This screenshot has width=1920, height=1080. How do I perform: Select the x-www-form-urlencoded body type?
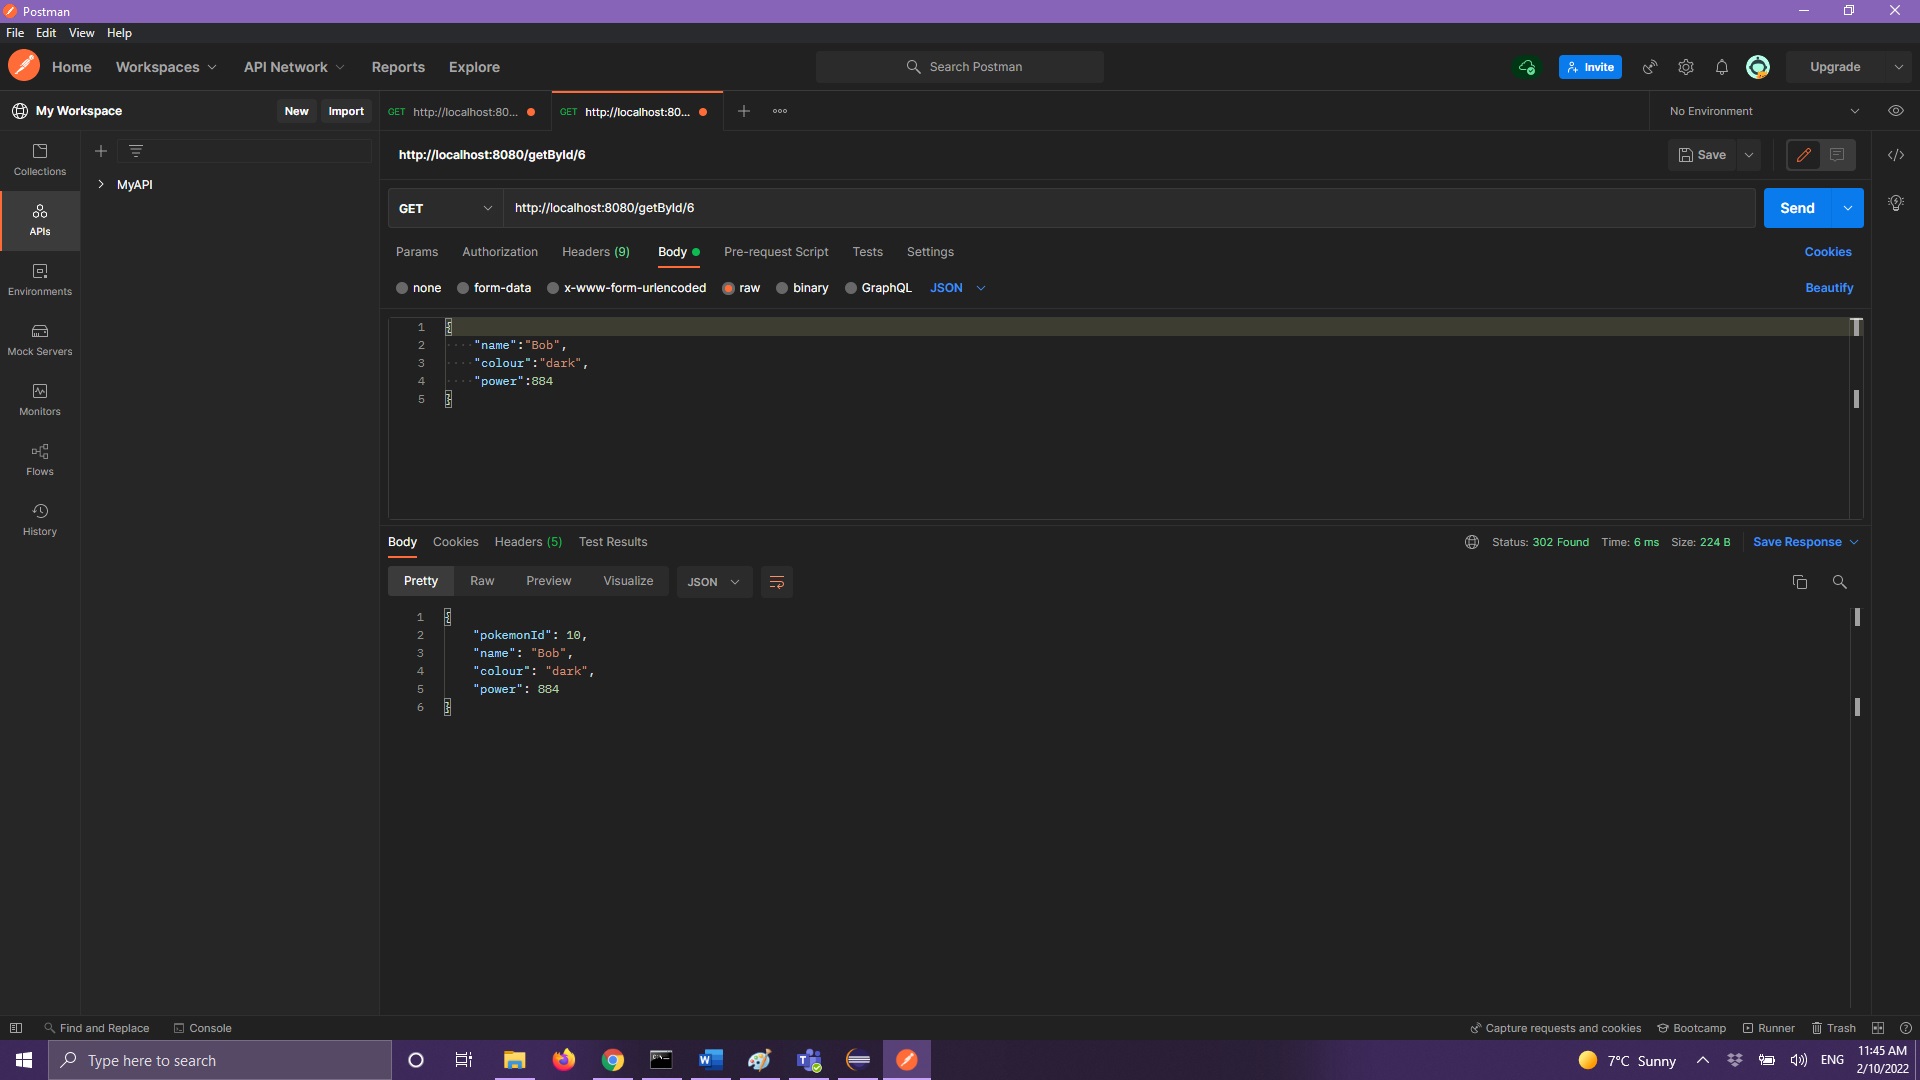[626, 288]
